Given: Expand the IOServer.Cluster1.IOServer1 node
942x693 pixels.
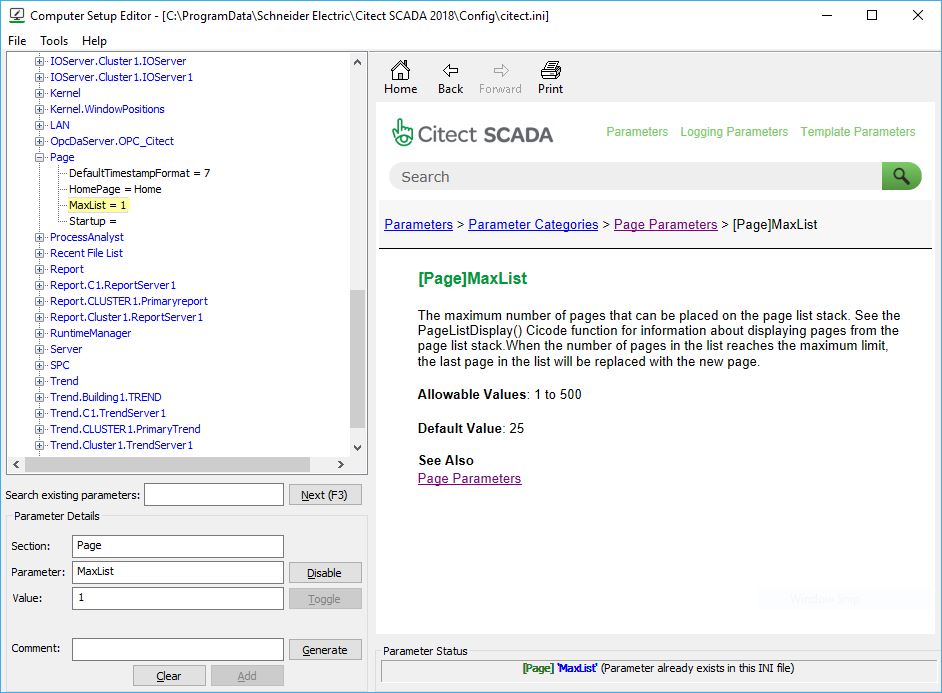Looking at the screenshot, I should pos(40,77).
